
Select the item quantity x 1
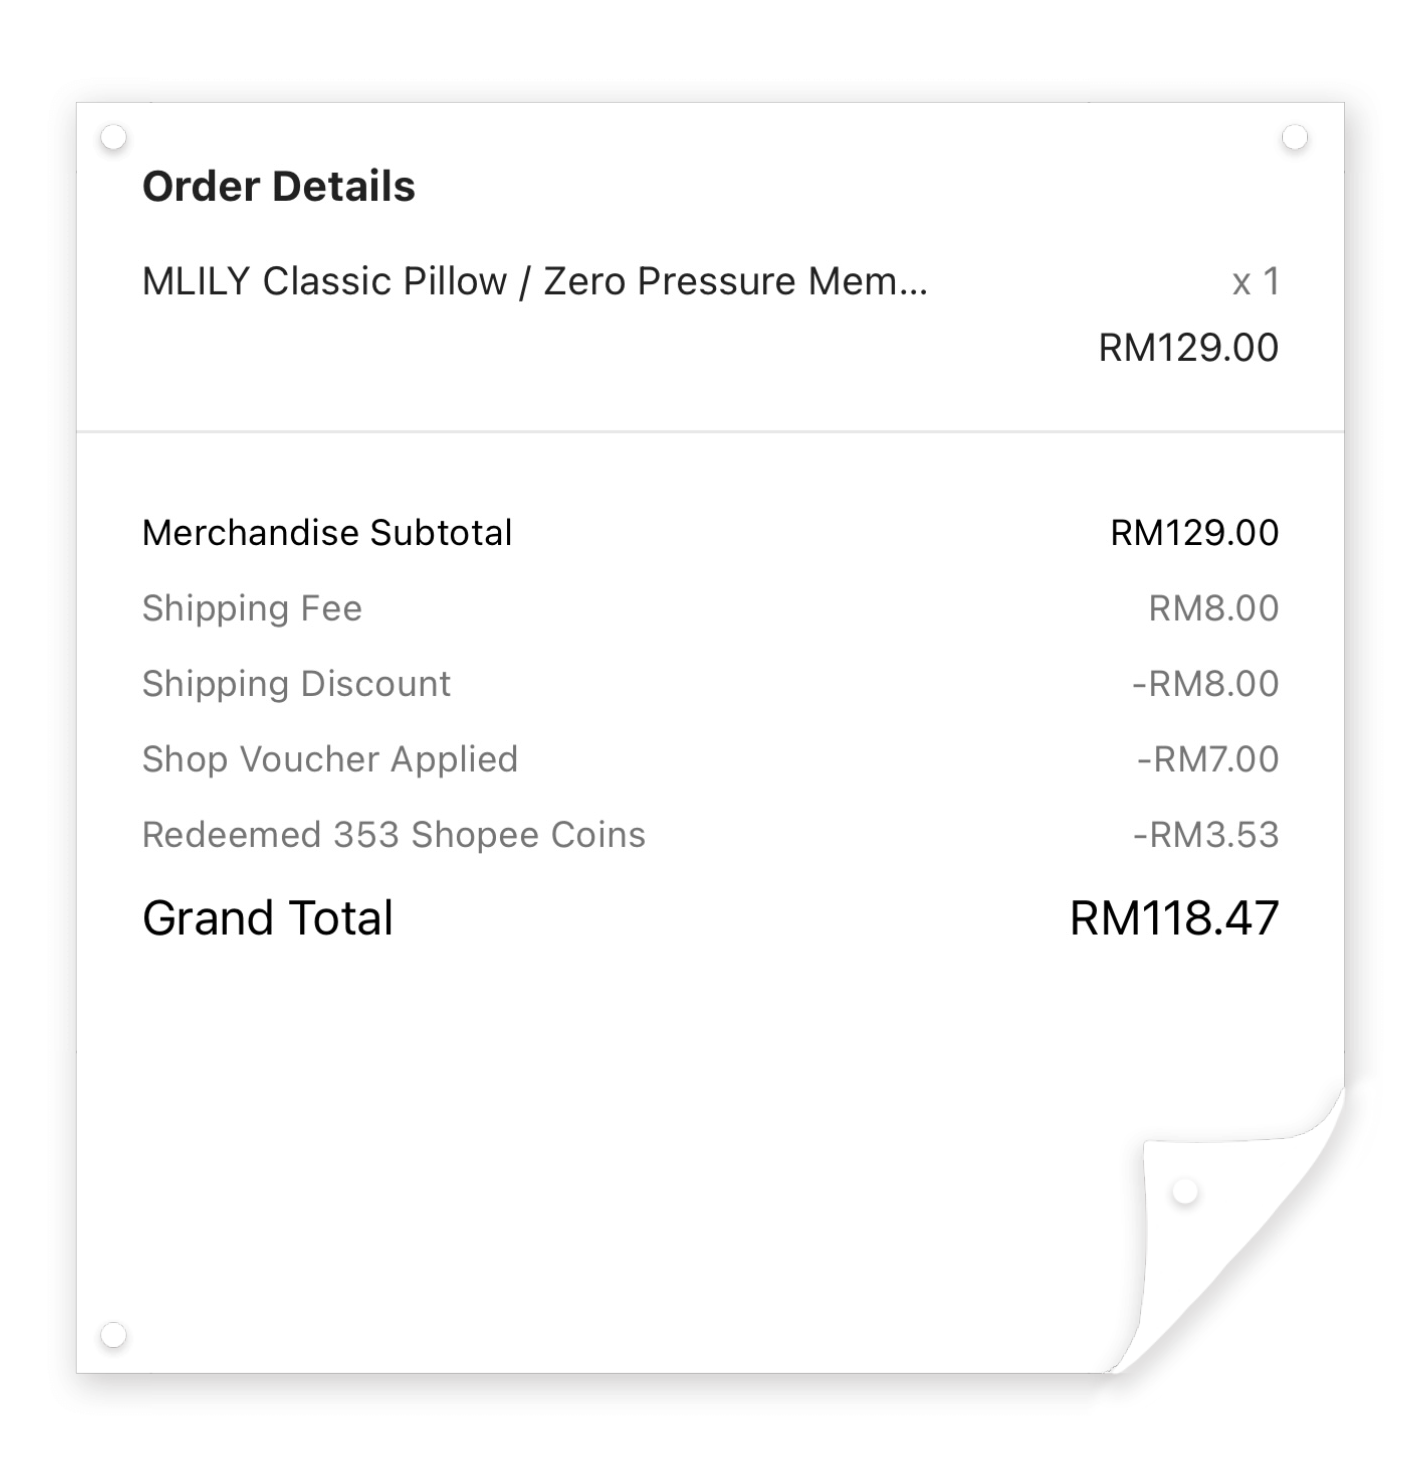coord(1255,282)
